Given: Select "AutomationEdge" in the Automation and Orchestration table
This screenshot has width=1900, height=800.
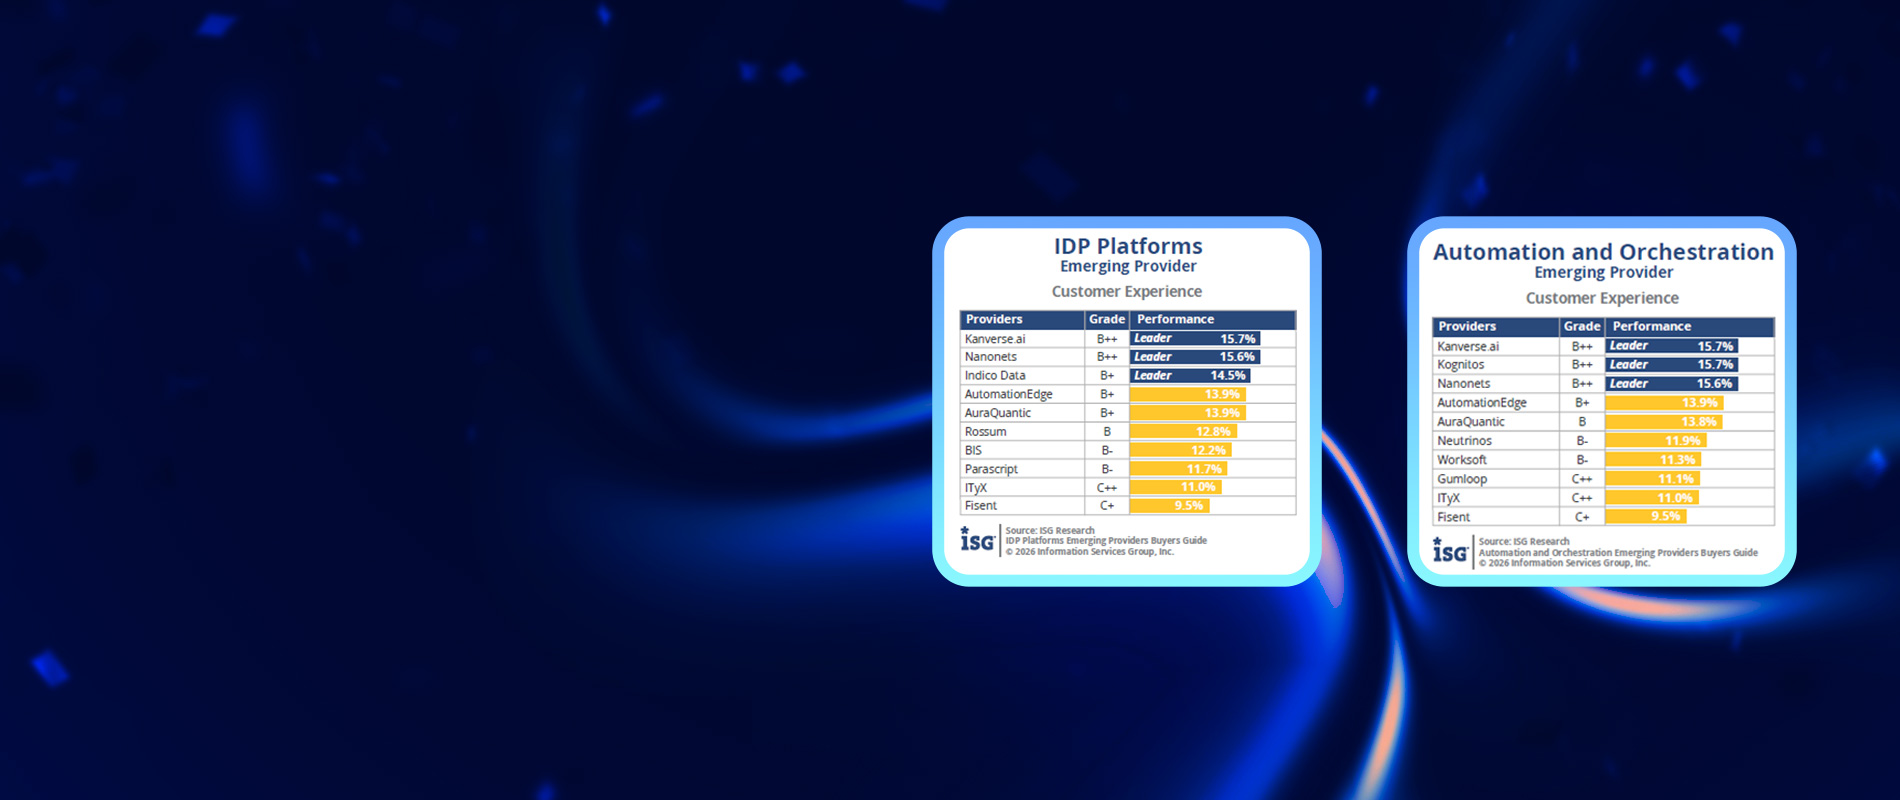Looking at the screenshot, I should (1482, 403).
